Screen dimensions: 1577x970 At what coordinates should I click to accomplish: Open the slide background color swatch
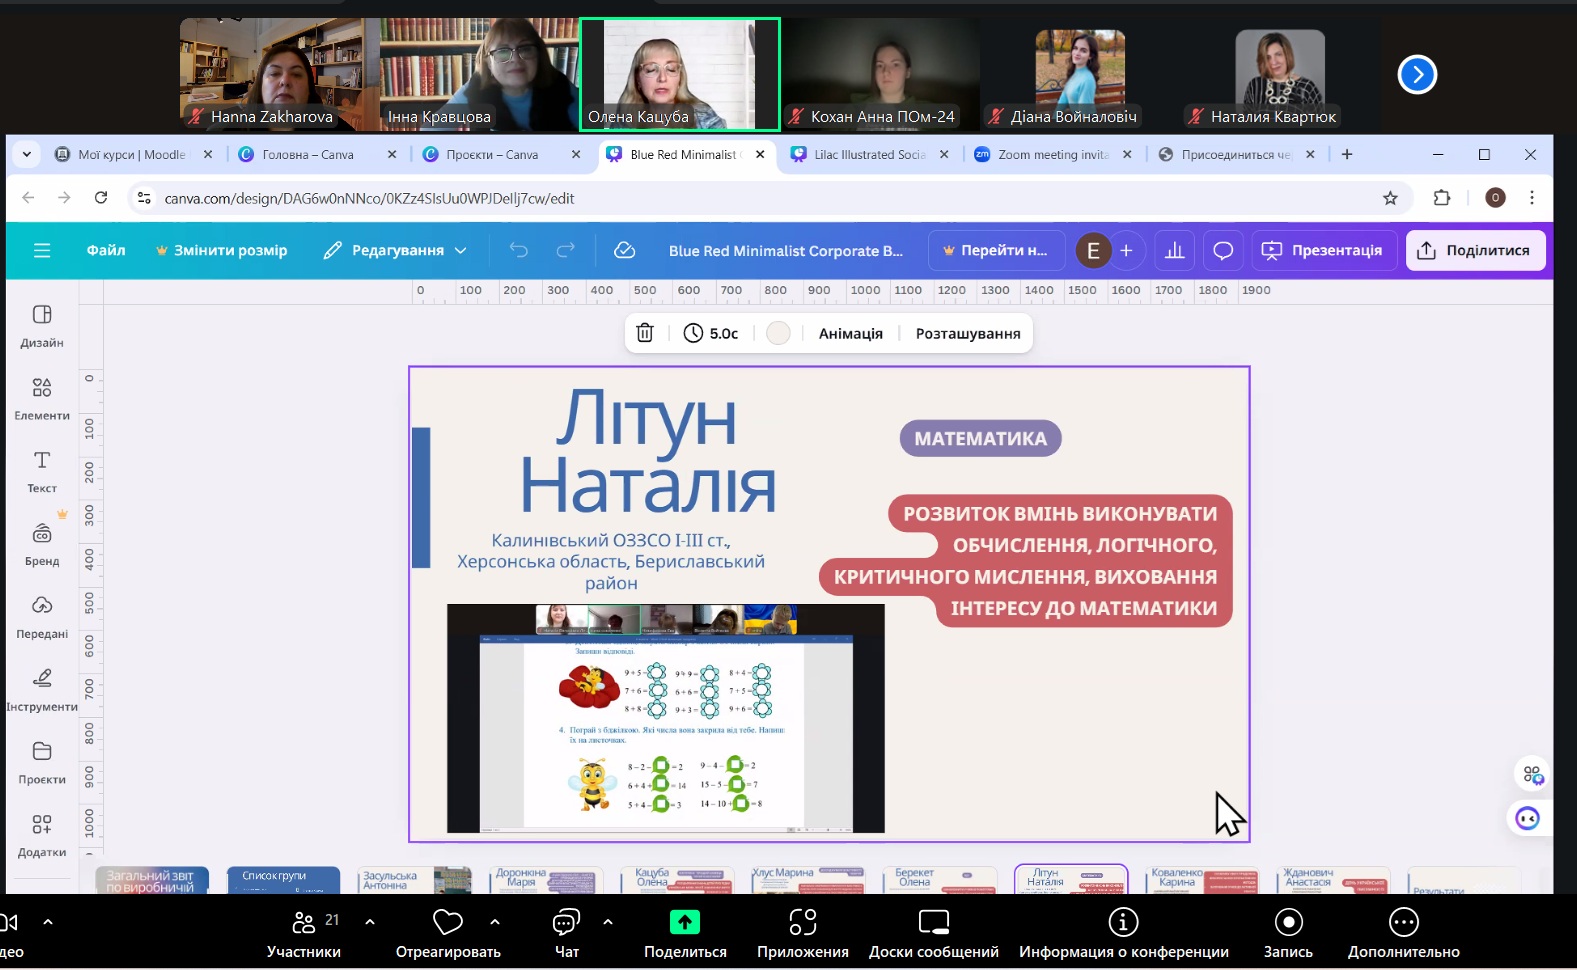(778, 333)
